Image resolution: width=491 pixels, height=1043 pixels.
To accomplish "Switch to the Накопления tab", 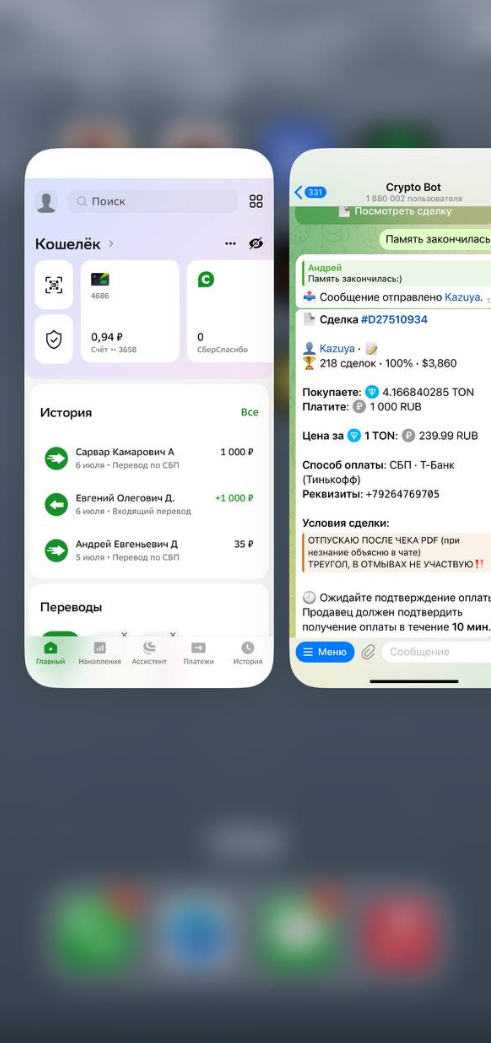I will (x=100, y=653).
